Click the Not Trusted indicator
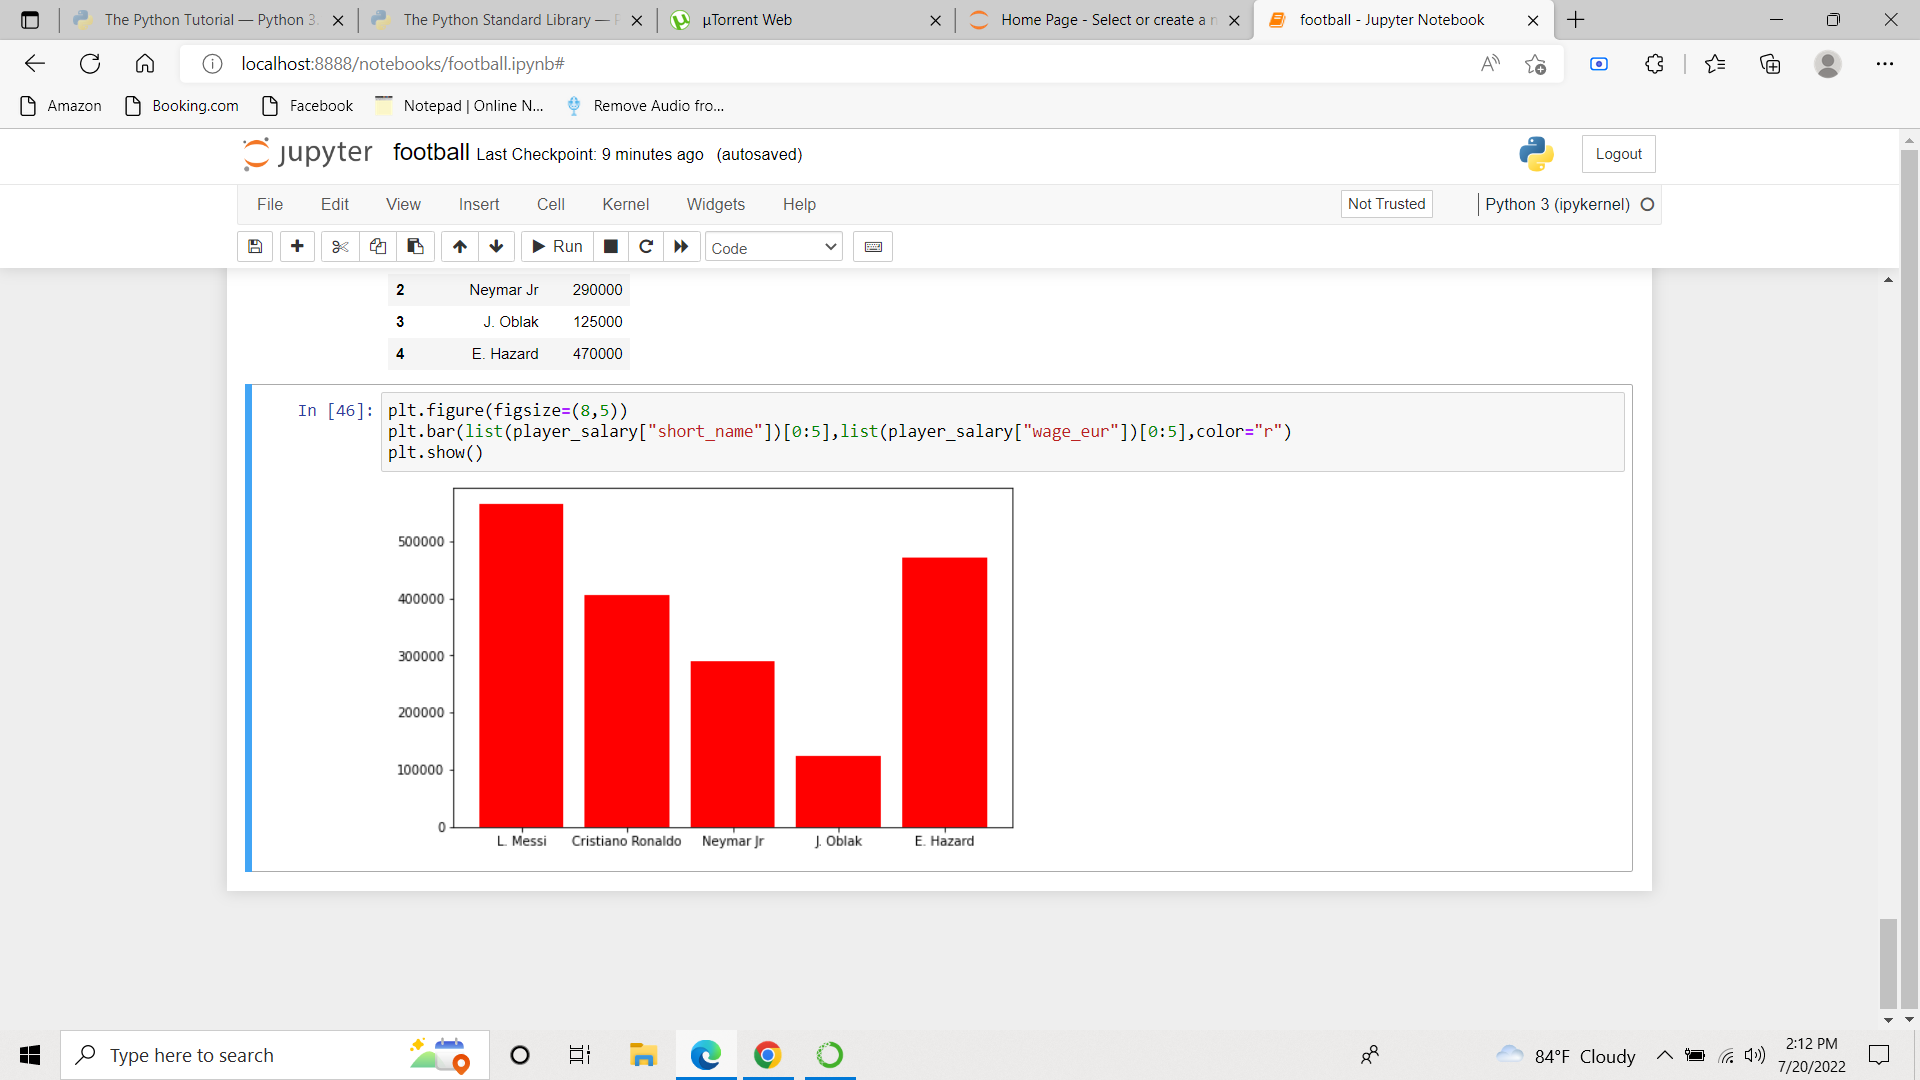This screenshot has width=1920, height=1080. click(x=1386, y=204)
